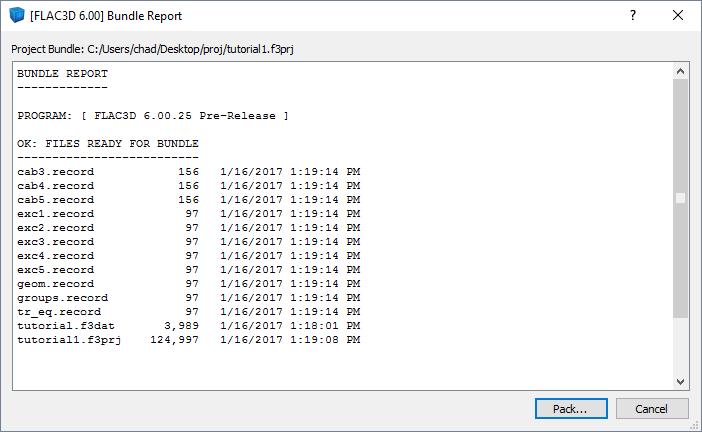Click the window resize grip in corner

tap(696, 426)
